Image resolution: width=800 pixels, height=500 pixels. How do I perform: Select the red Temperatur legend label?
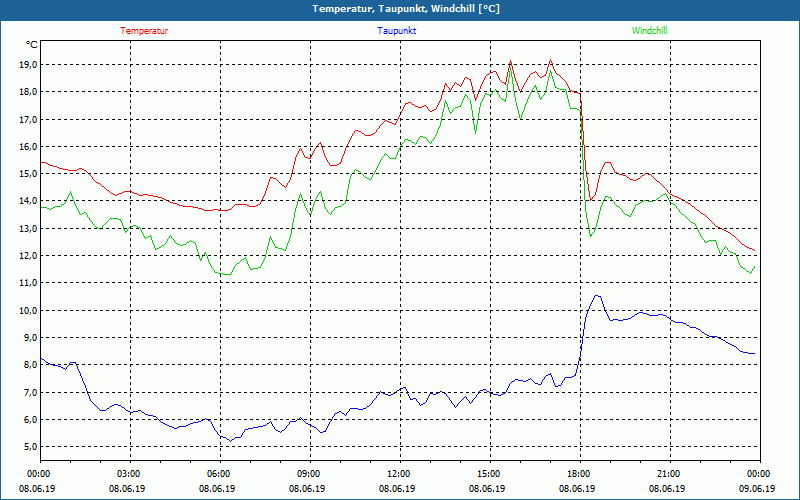coord(144,31)
